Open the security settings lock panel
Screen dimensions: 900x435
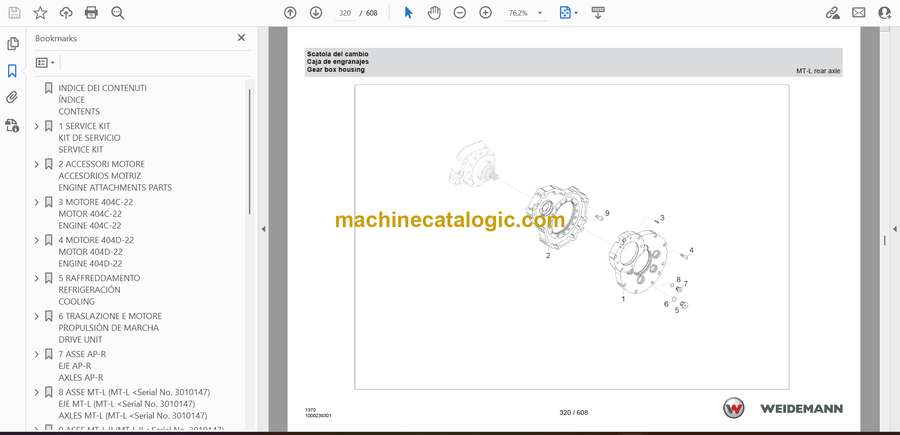coord(12,125)
